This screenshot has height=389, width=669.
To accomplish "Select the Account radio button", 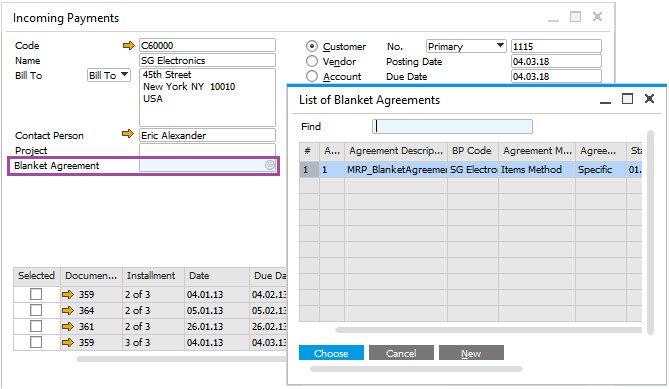I will point(312,76).
